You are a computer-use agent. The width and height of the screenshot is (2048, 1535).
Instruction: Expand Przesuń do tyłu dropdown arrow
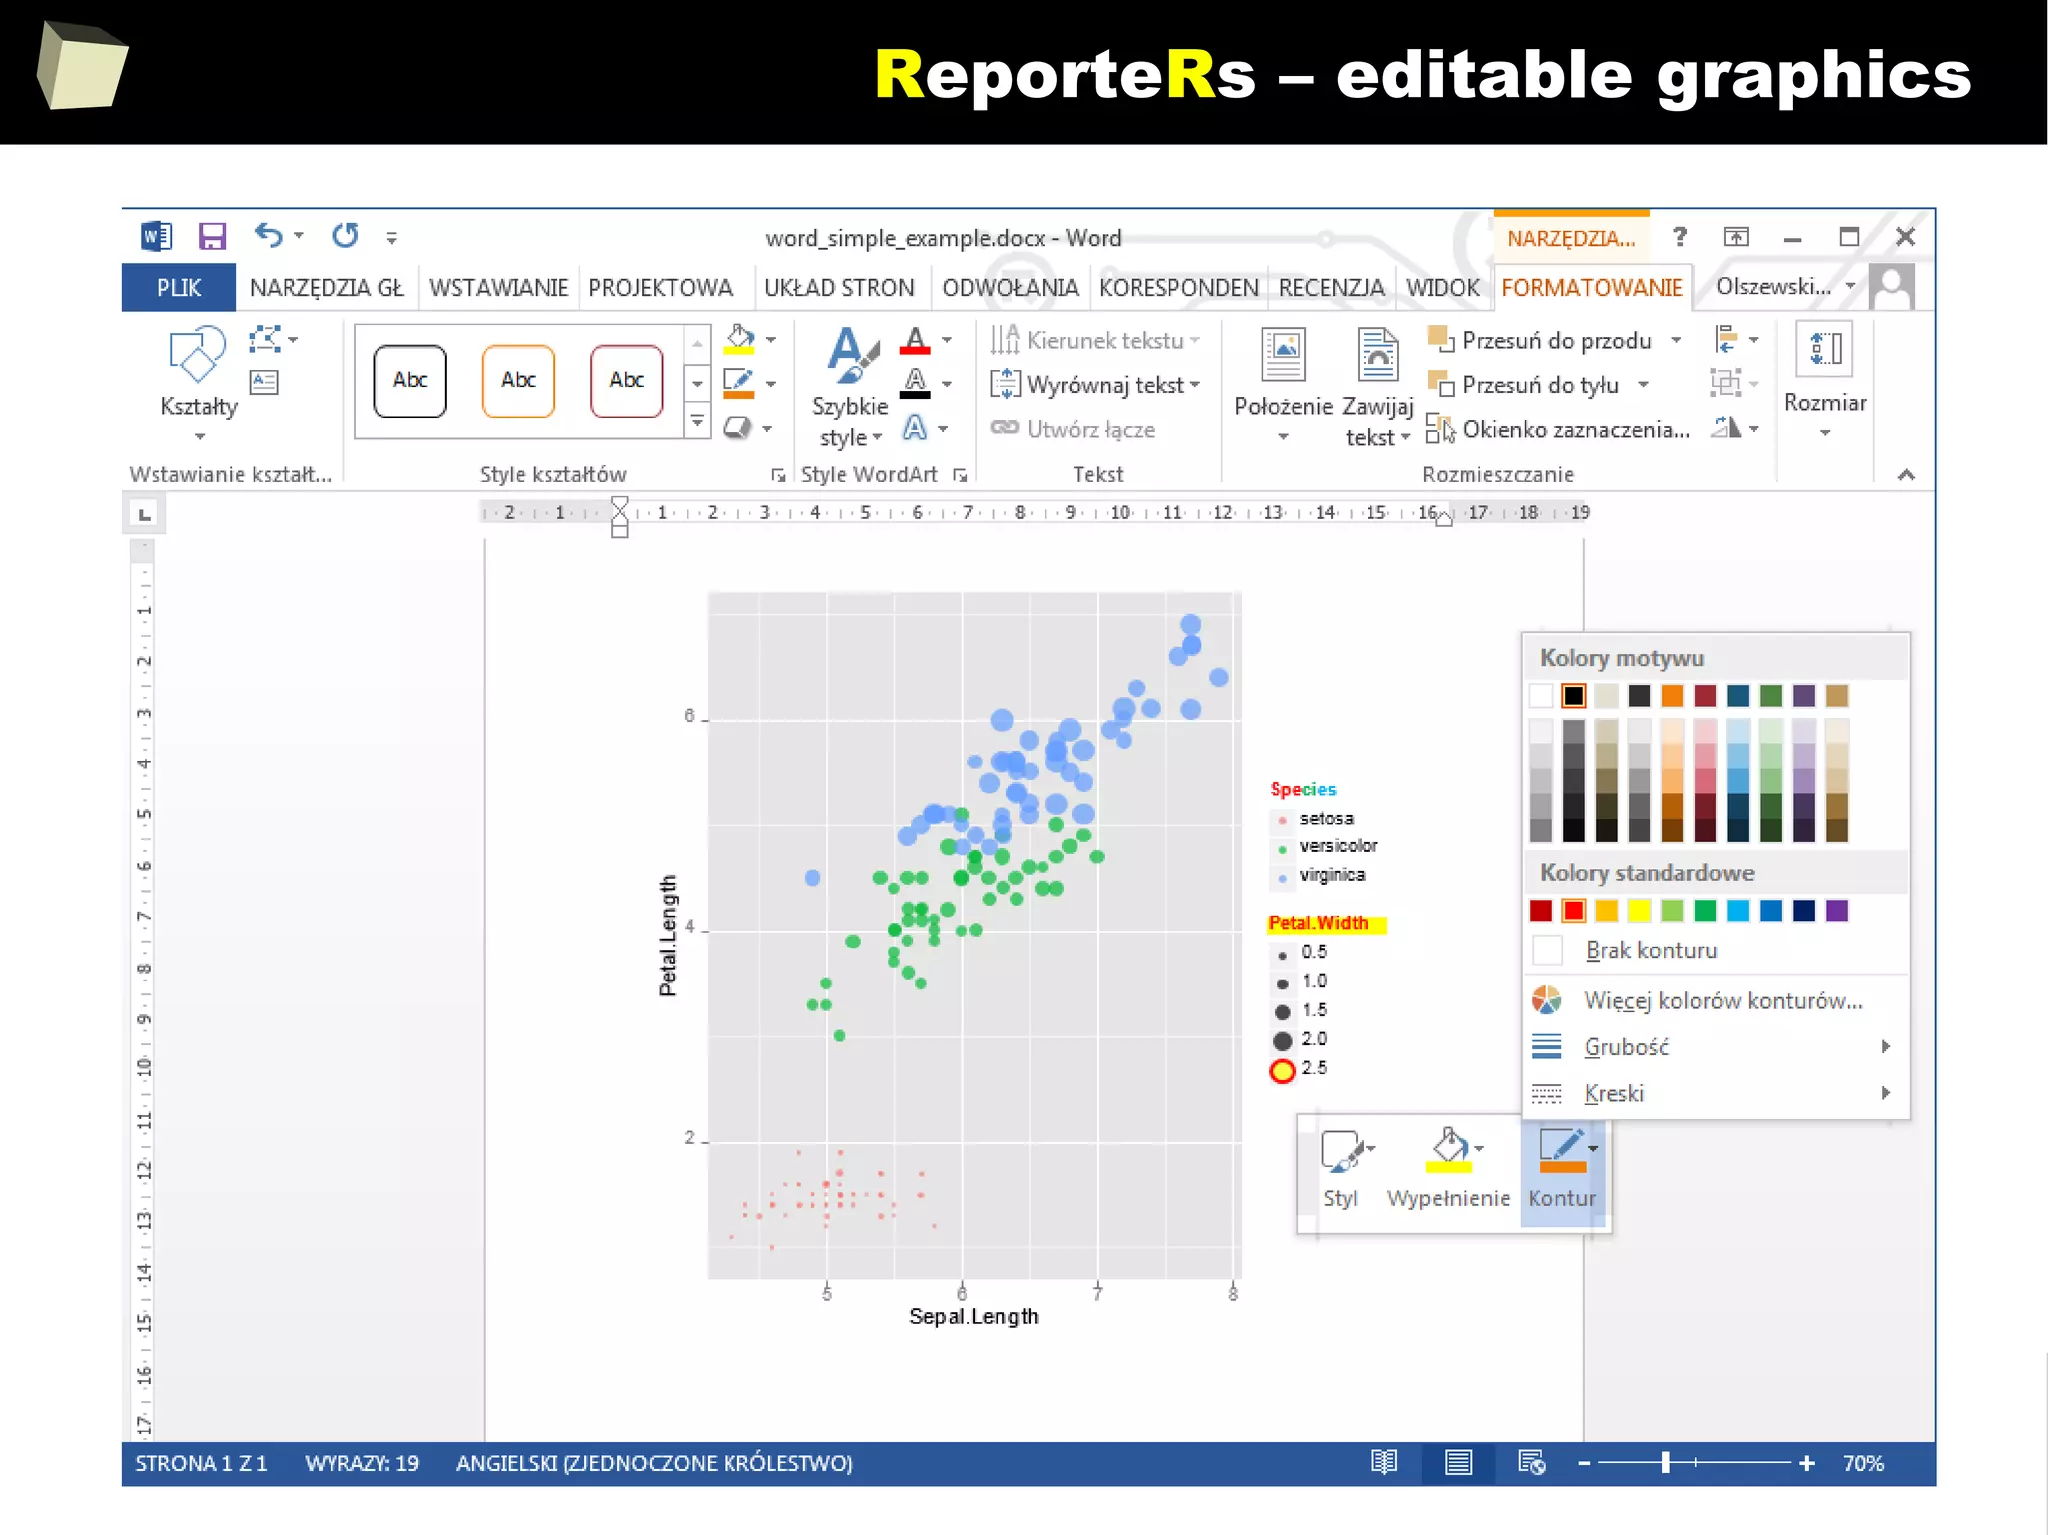1643,385
